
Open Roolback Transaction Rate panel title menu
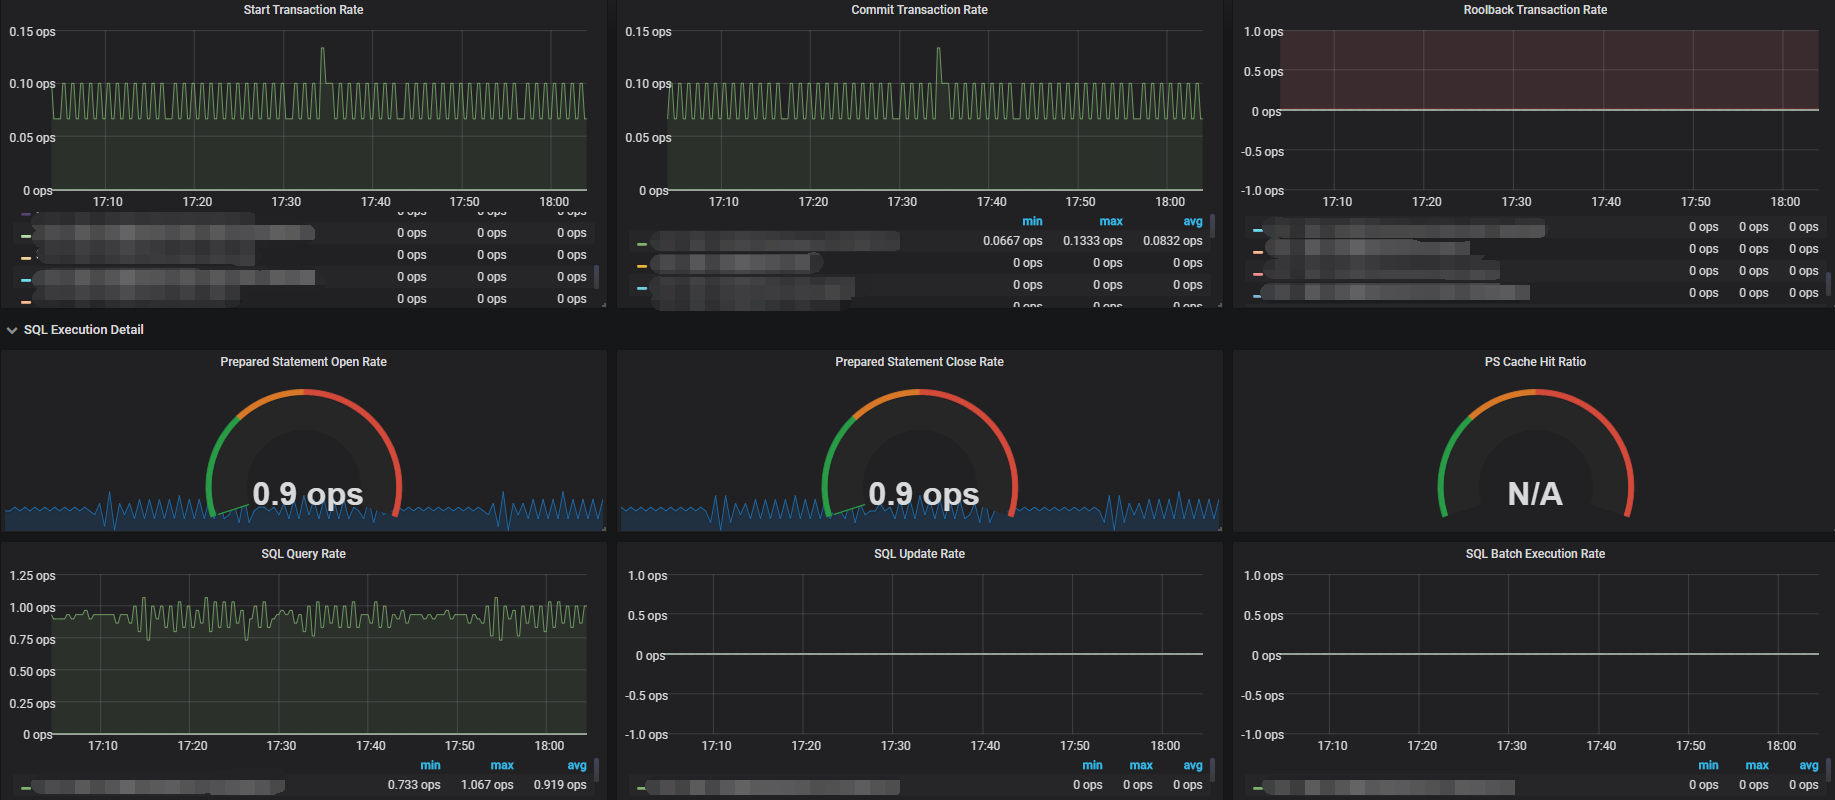(1535, 10)
